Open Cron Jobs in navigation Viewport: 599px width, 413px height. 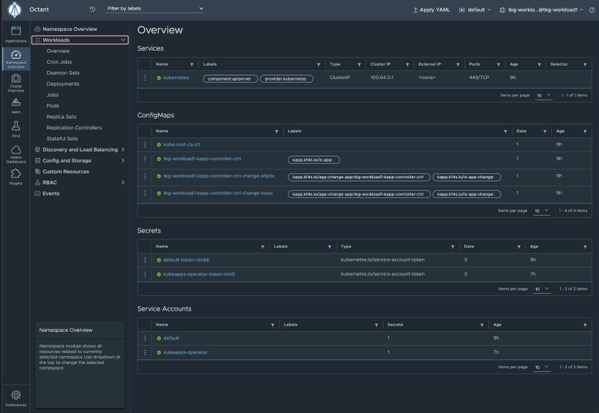pyautogui.click(x=59, y=62)
